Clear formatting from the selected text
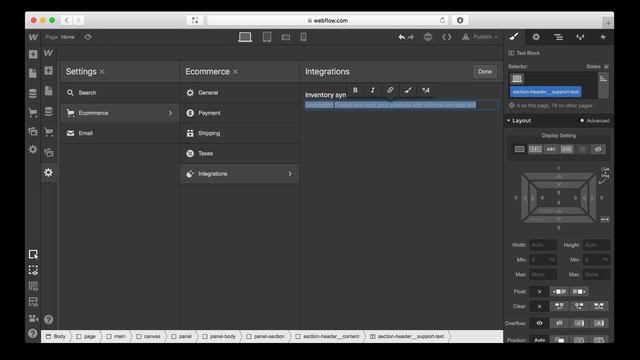Viewport: 640px width, 360px height. [426, 90]
